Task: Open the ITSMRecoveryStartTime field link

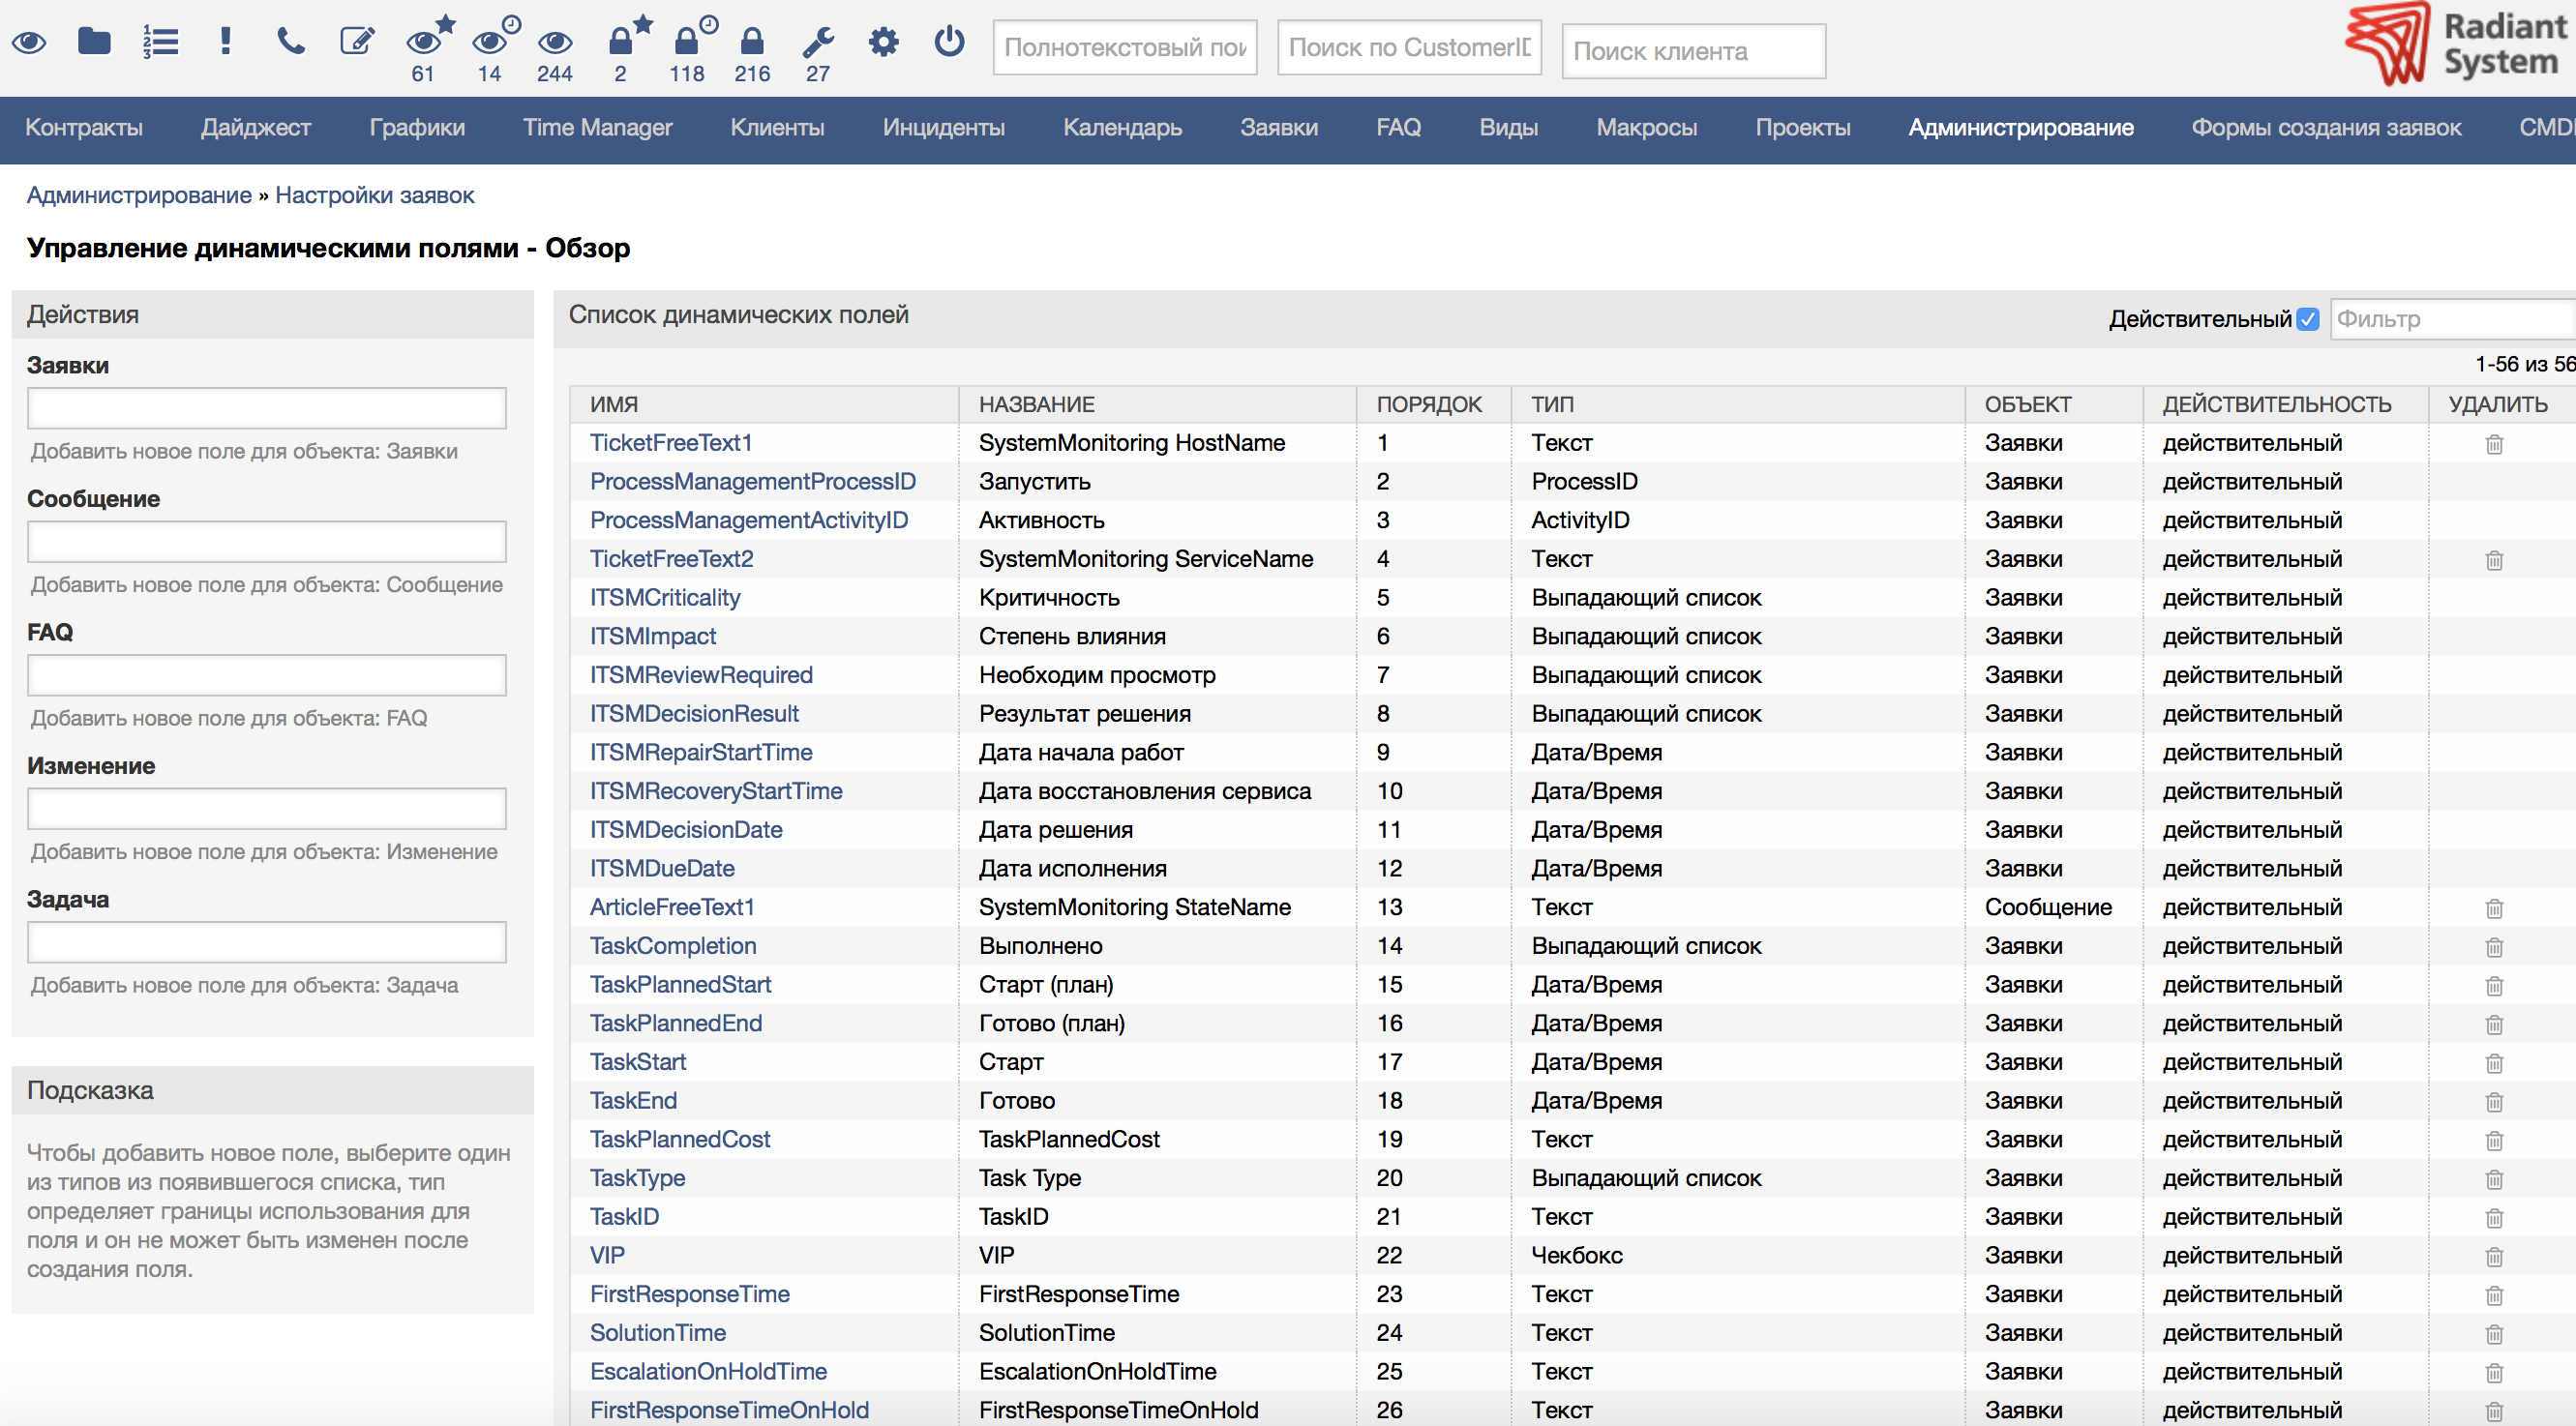Action: tap(716, 791)
